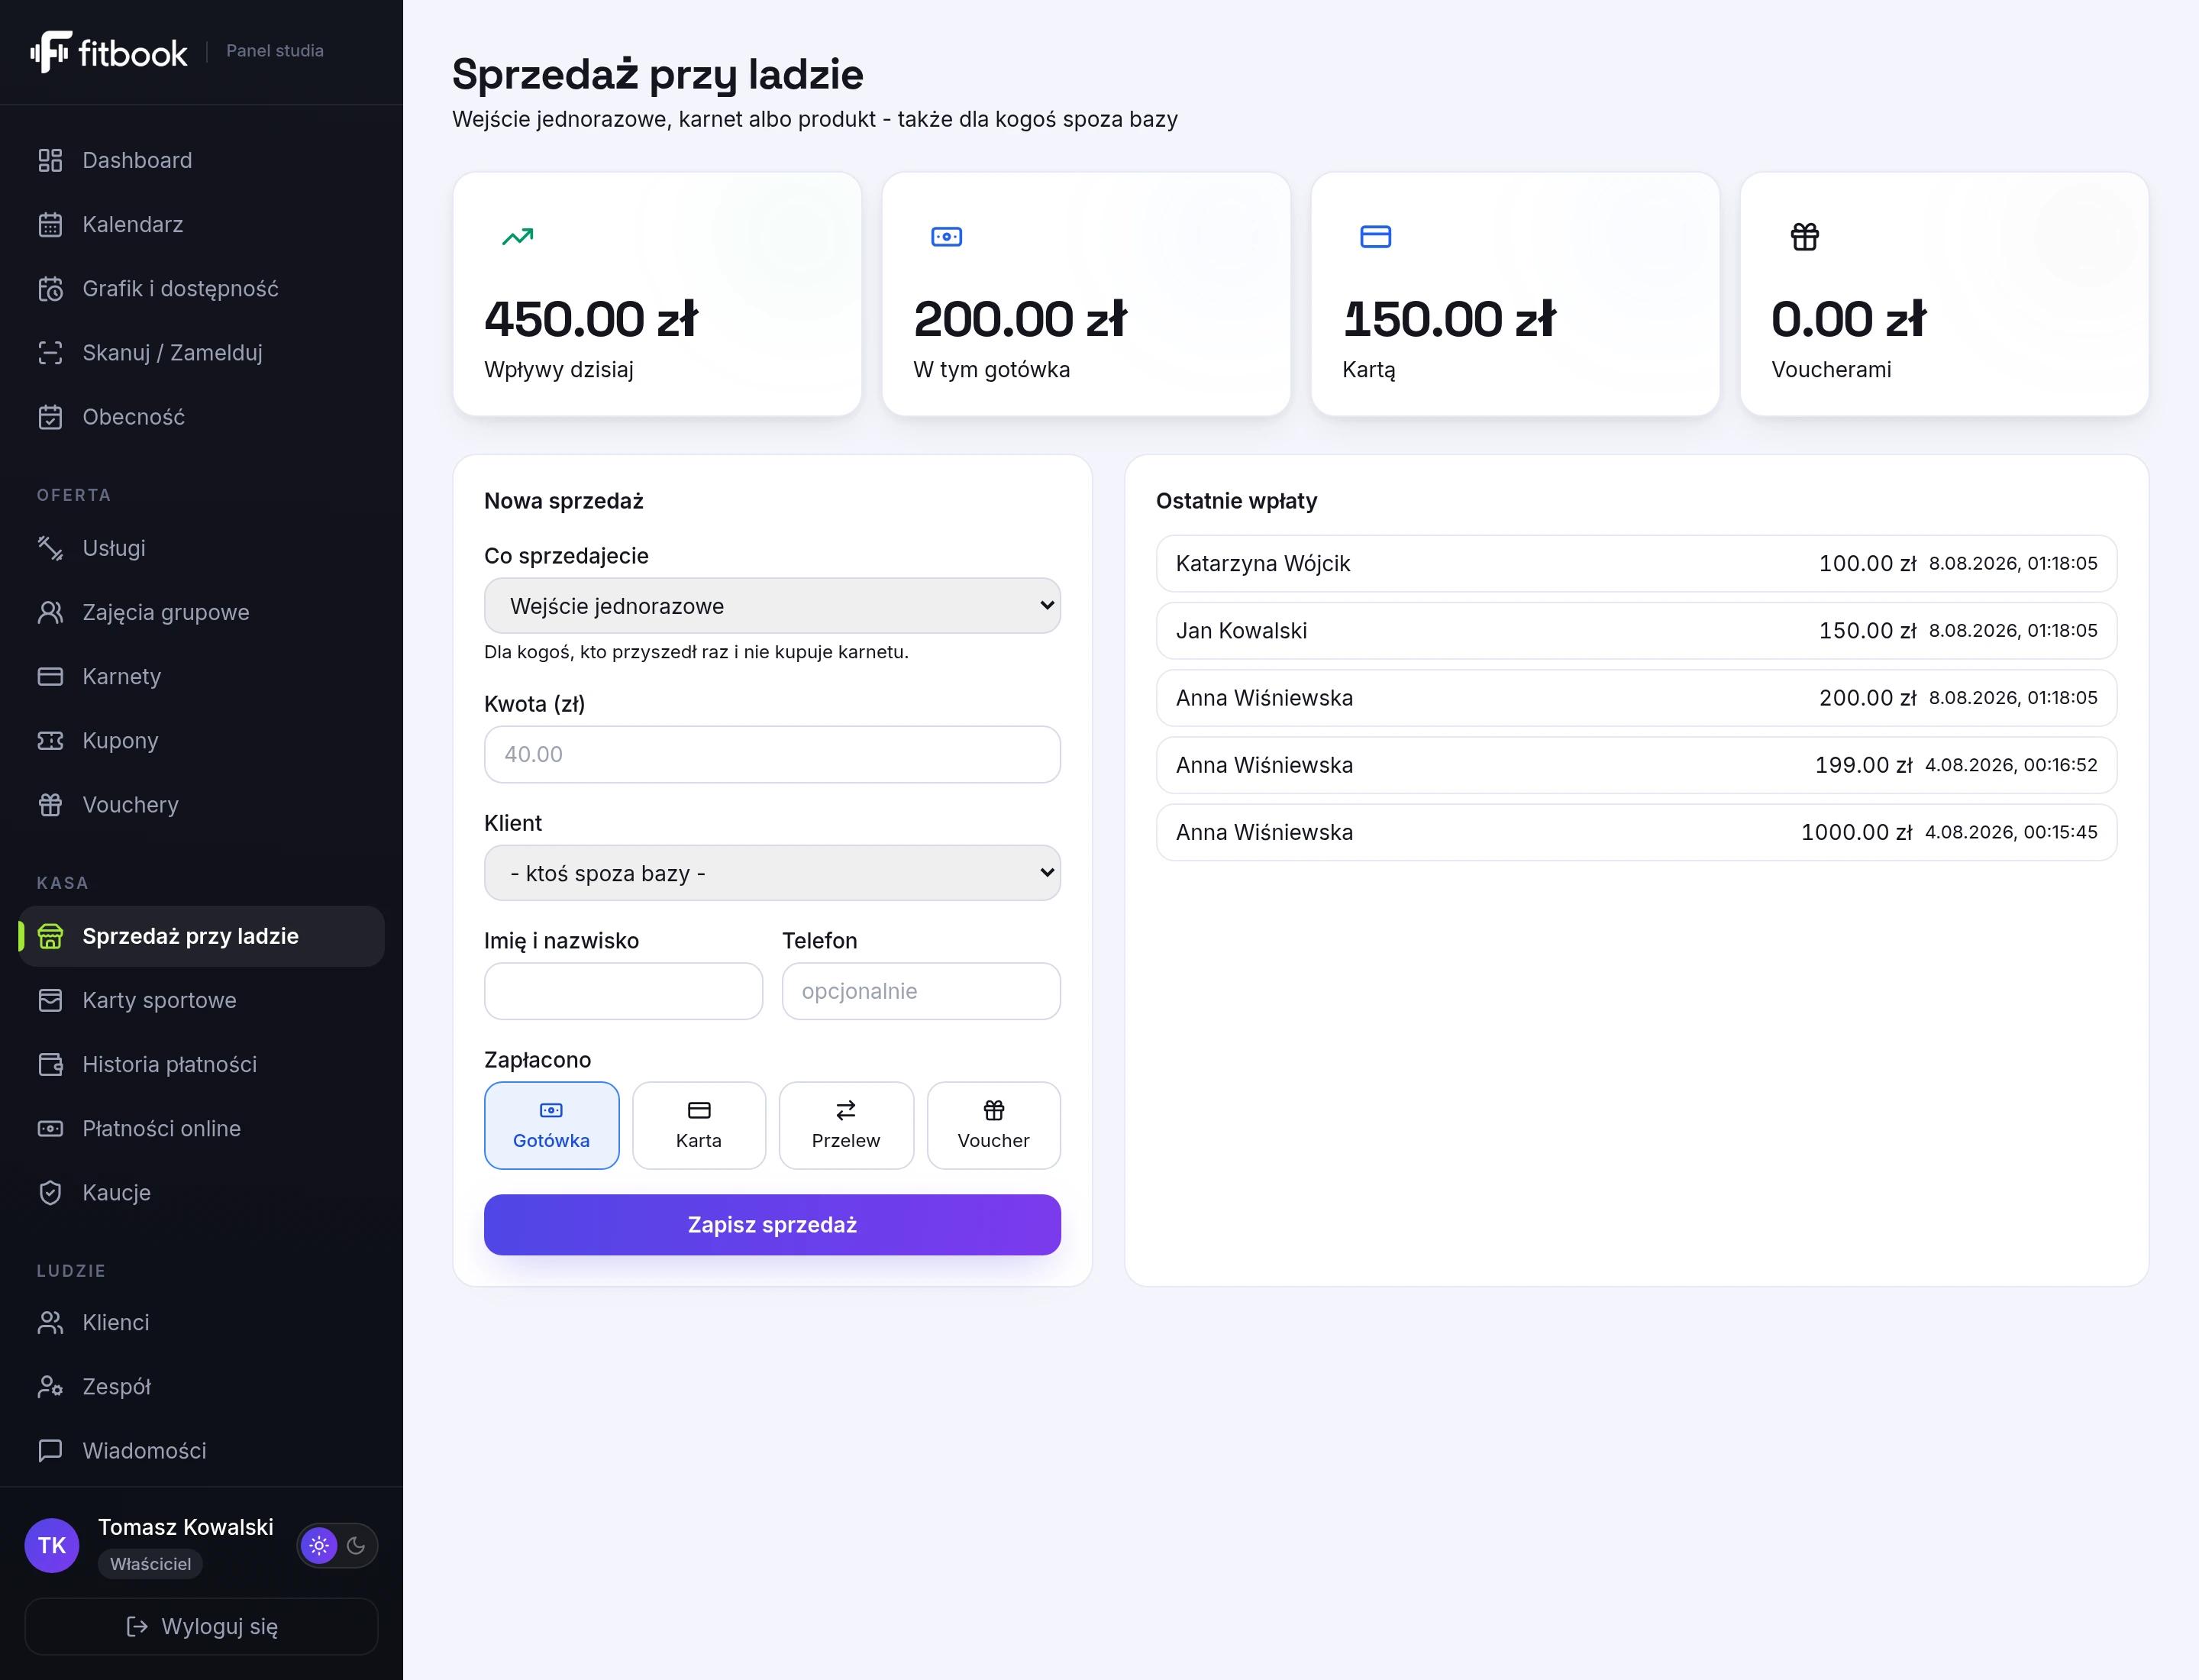Click the 1000.00 zł Anna Wiśniewska payment row
Screen dimensions: 2199x1680
tap(1636, 832)
